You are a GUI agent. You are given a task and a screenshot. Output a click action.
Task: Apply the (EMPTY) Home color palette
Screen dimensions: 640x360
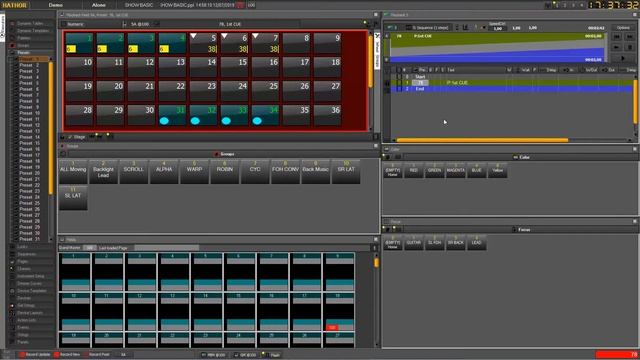point(393,170)
